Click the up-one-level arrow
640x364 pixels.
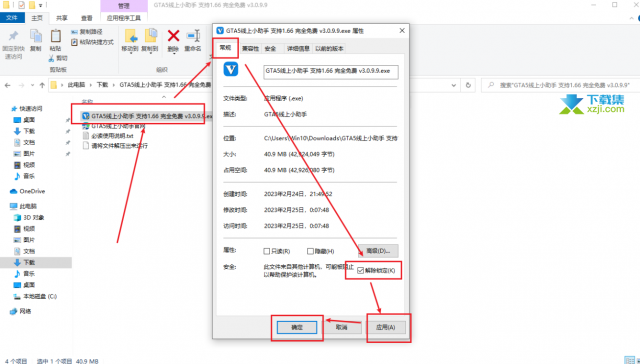pyautogui.click(x=42, y=85)
